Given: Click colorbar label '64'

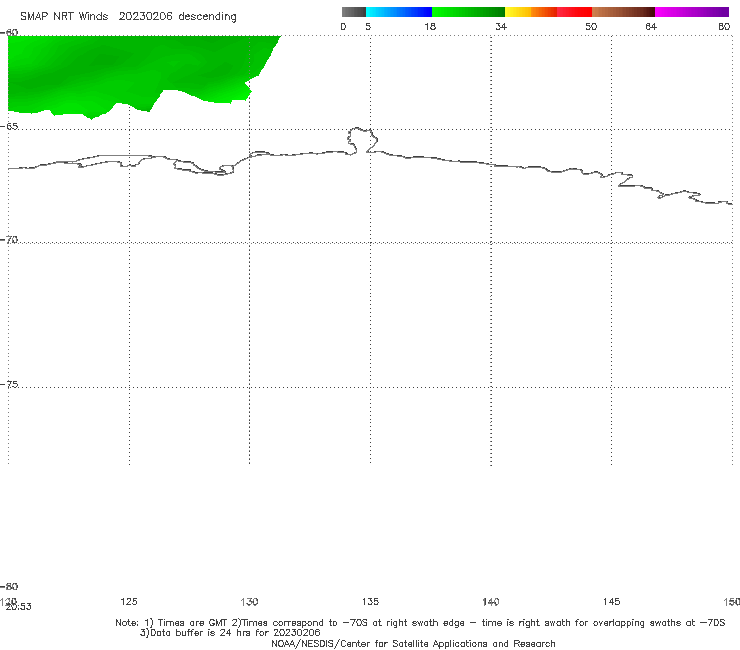Looking at the screenshot, I should tap(651, 26).
